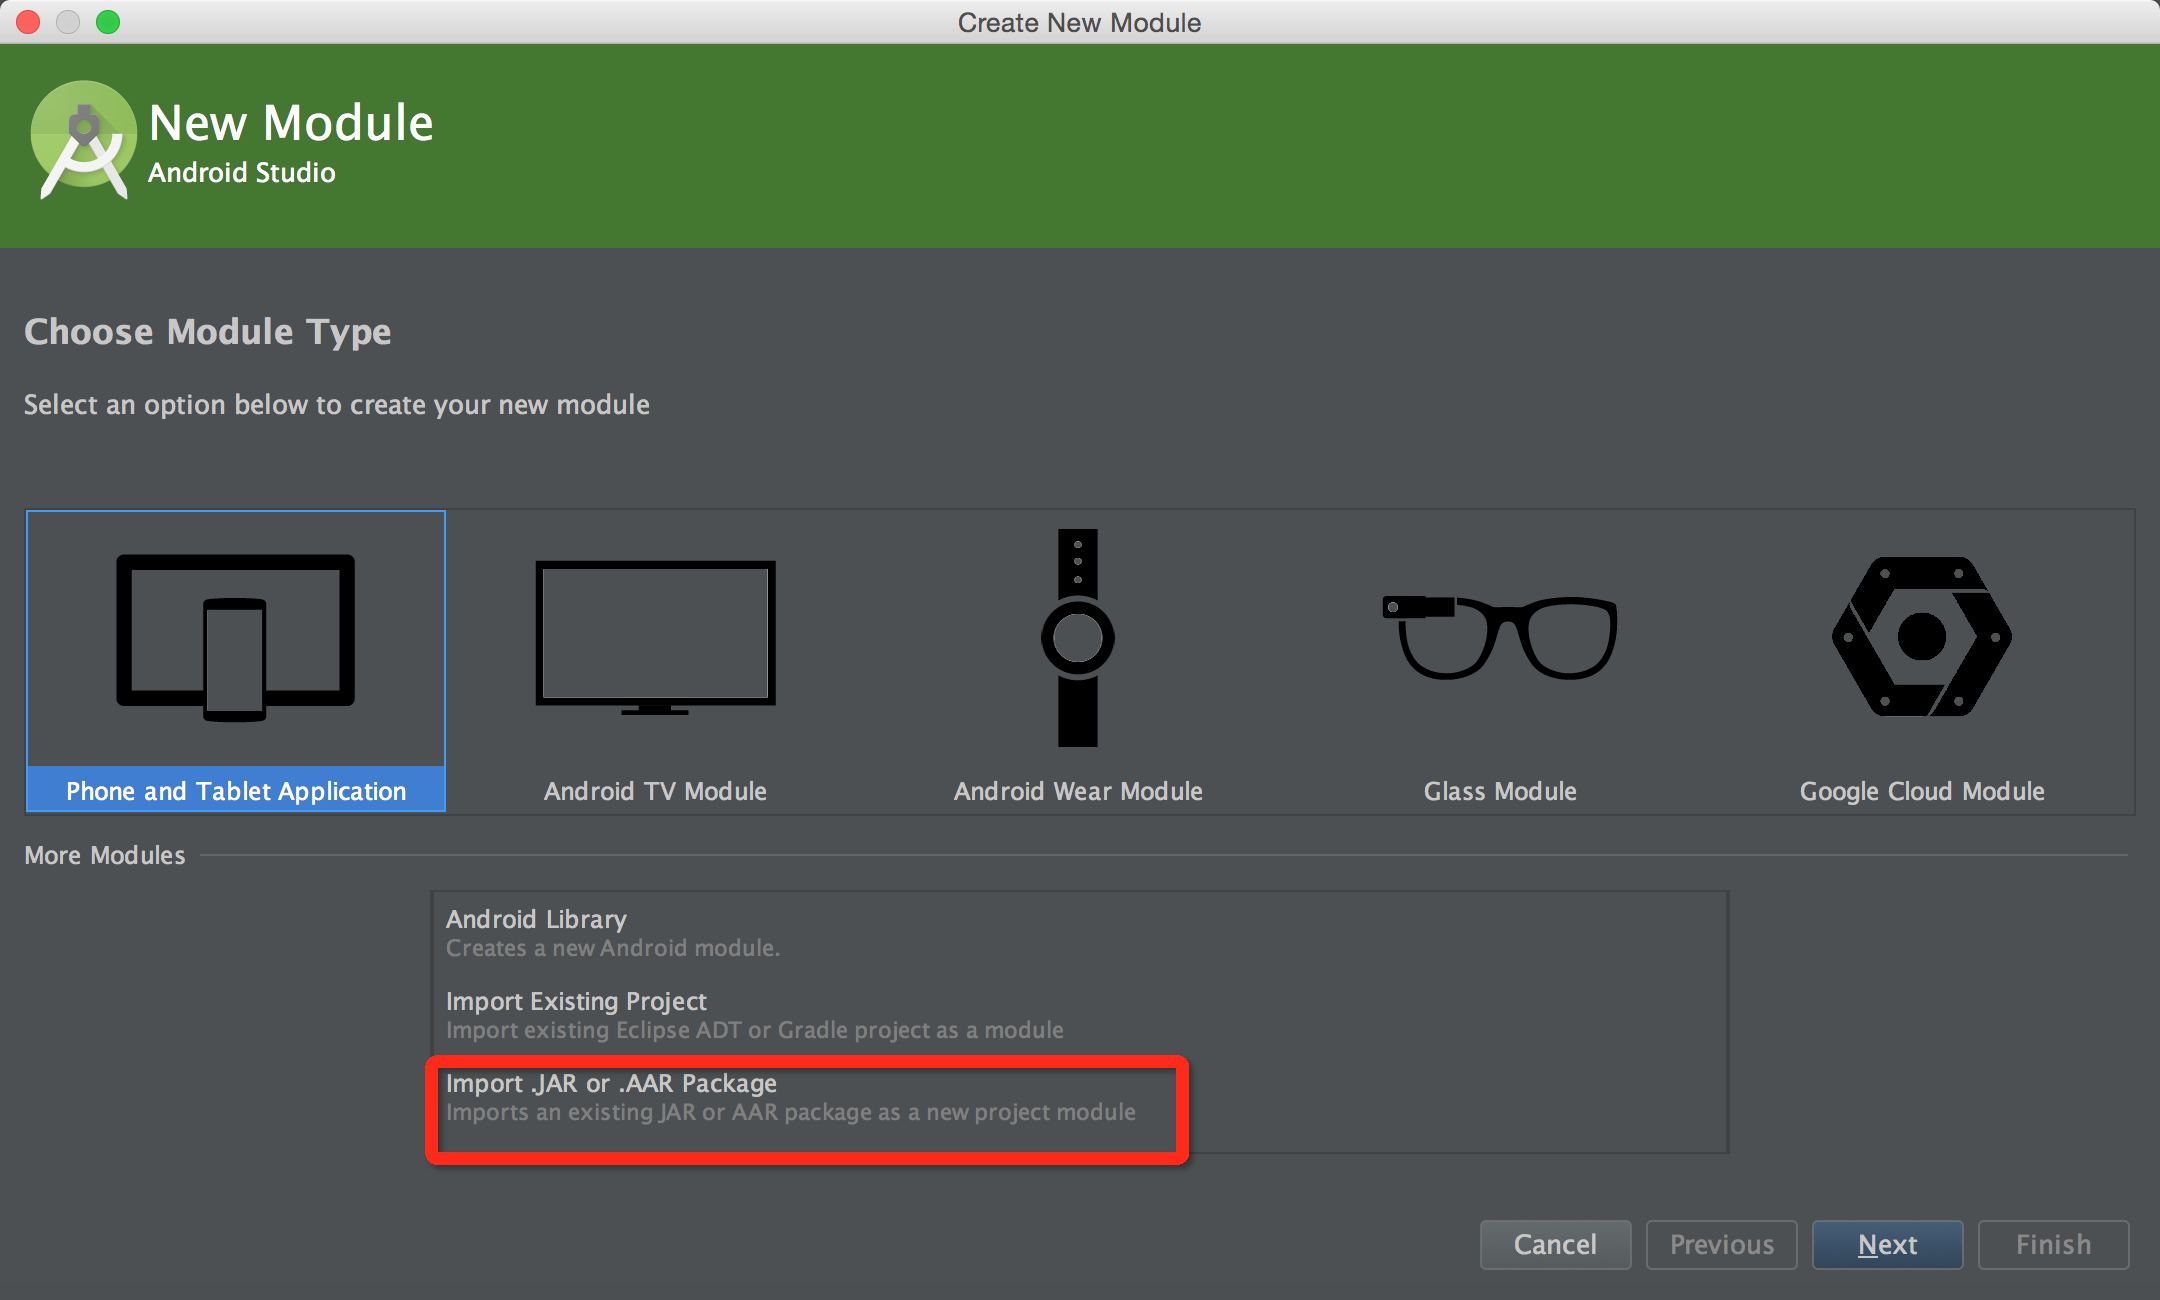The height and width of the screenshot is (1300, 2160).
Task: Click the 'Android Studio' header subtitle
Action: (242, 173)
